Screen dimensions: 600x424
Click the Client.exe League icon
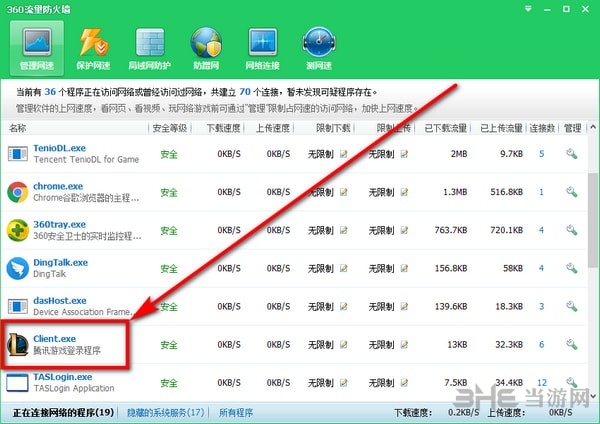(18, 344)
